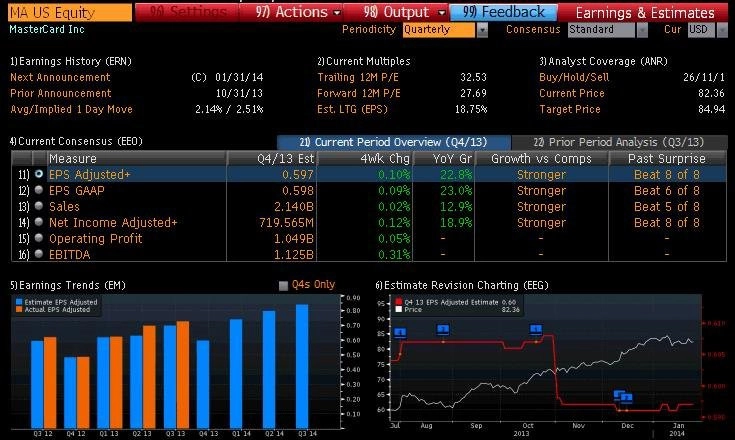Click the blue event marker near Aug
This screenshot has height=440, width=735.
pyautogui.click(x=443, y=329)
